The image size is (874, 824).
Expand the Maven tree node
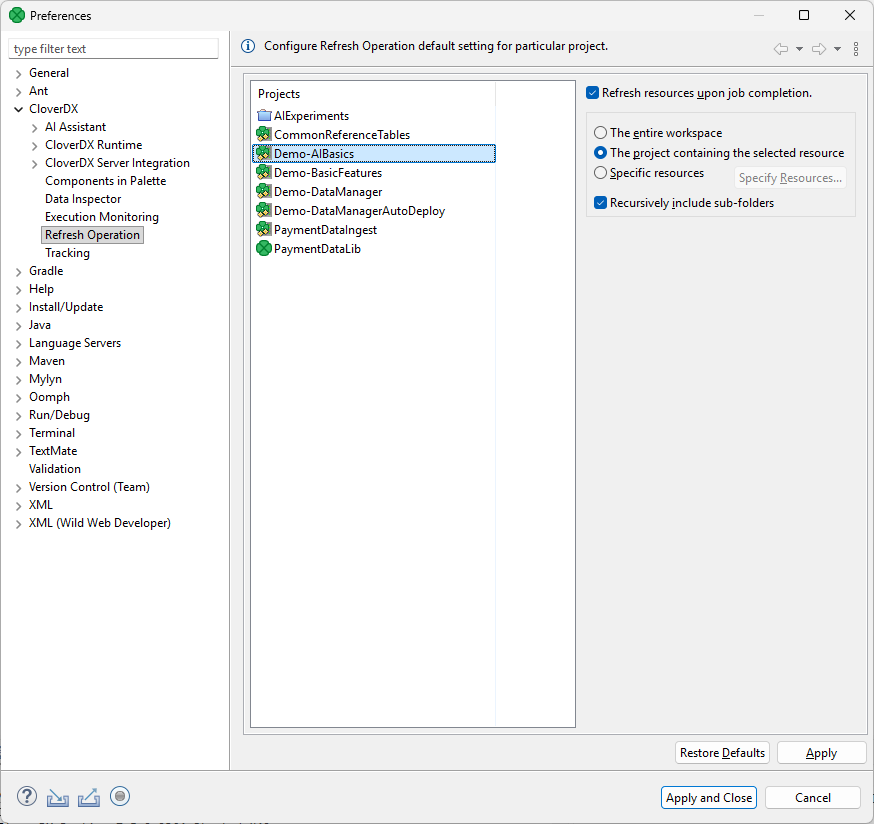18,362
